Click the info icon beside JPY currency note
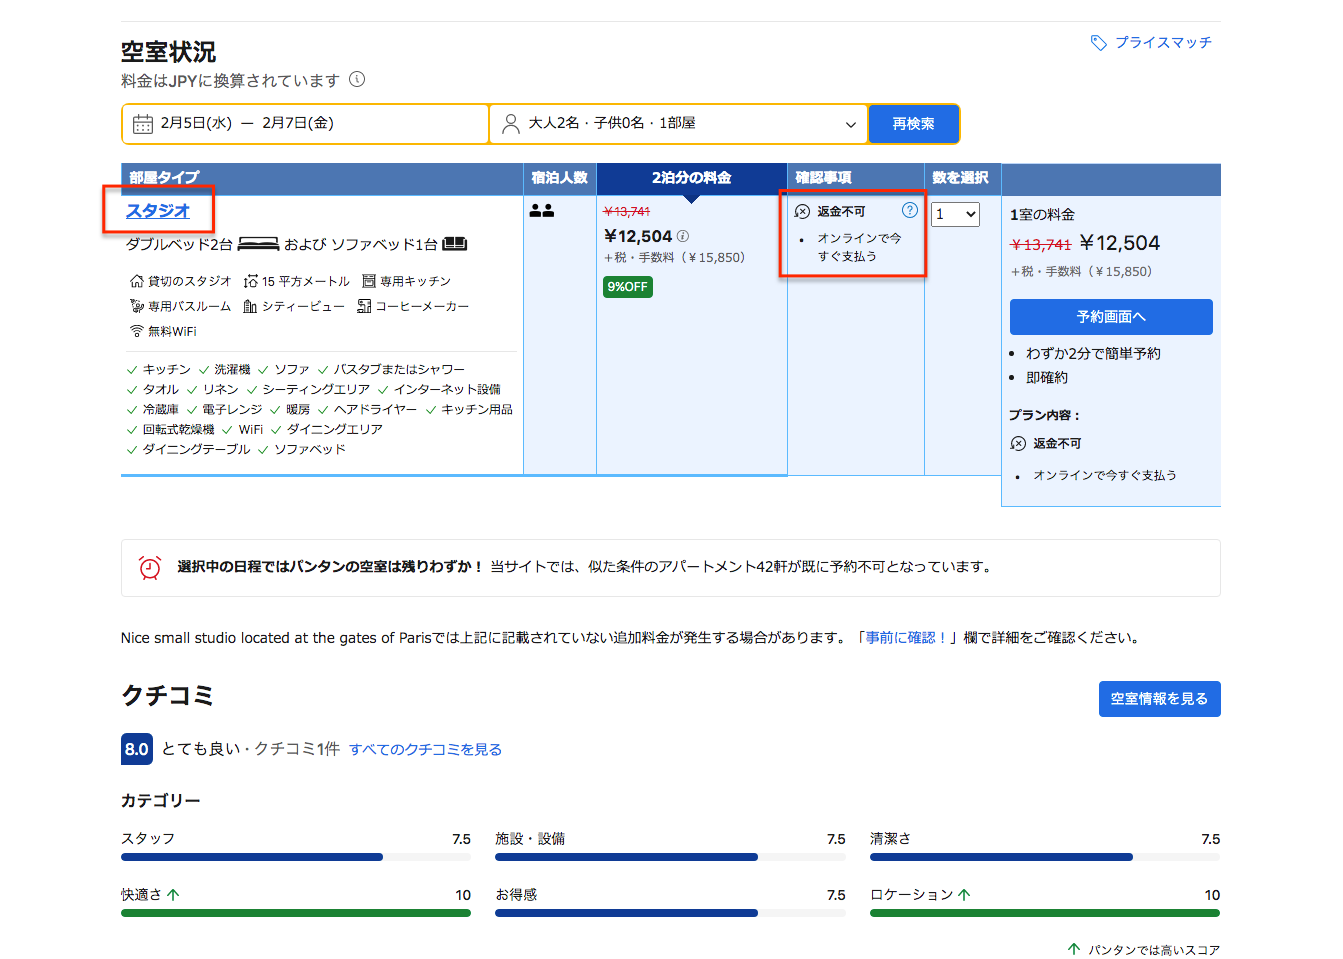This screenshot has width=1343, height=959. pos(357,80)
